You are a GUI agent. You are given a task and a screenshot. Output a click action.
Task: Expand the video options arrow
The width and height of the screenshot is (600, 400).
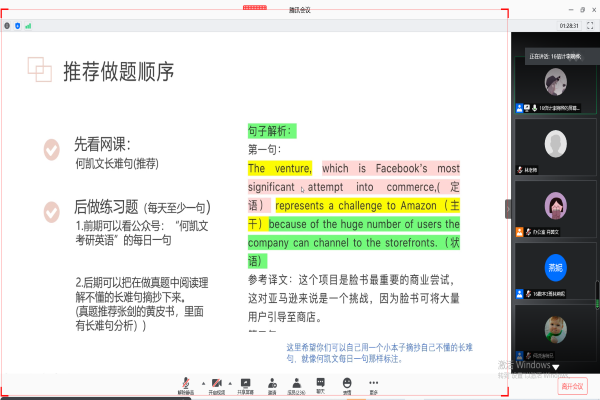tap(231, 383)
